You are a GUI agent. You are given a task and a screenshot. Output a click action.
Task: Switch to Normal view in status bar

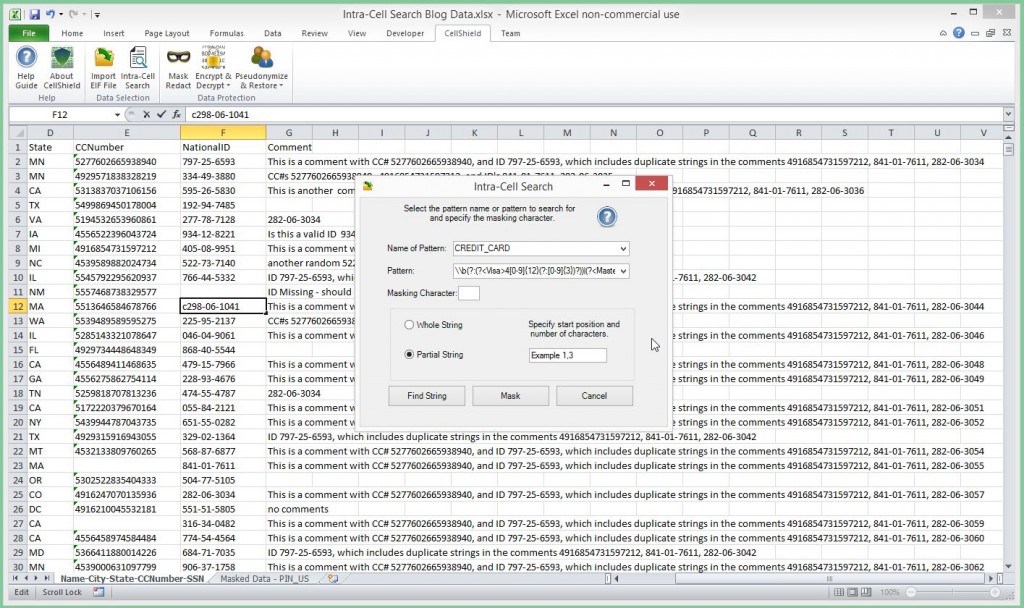pyautogui.click(x=839, y=592)
